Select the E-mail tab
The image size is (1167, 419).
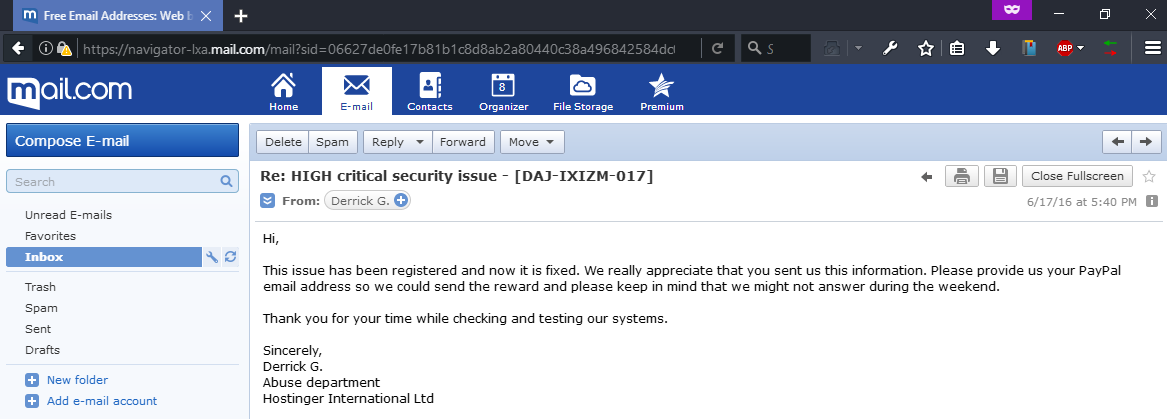coord(357,92)
